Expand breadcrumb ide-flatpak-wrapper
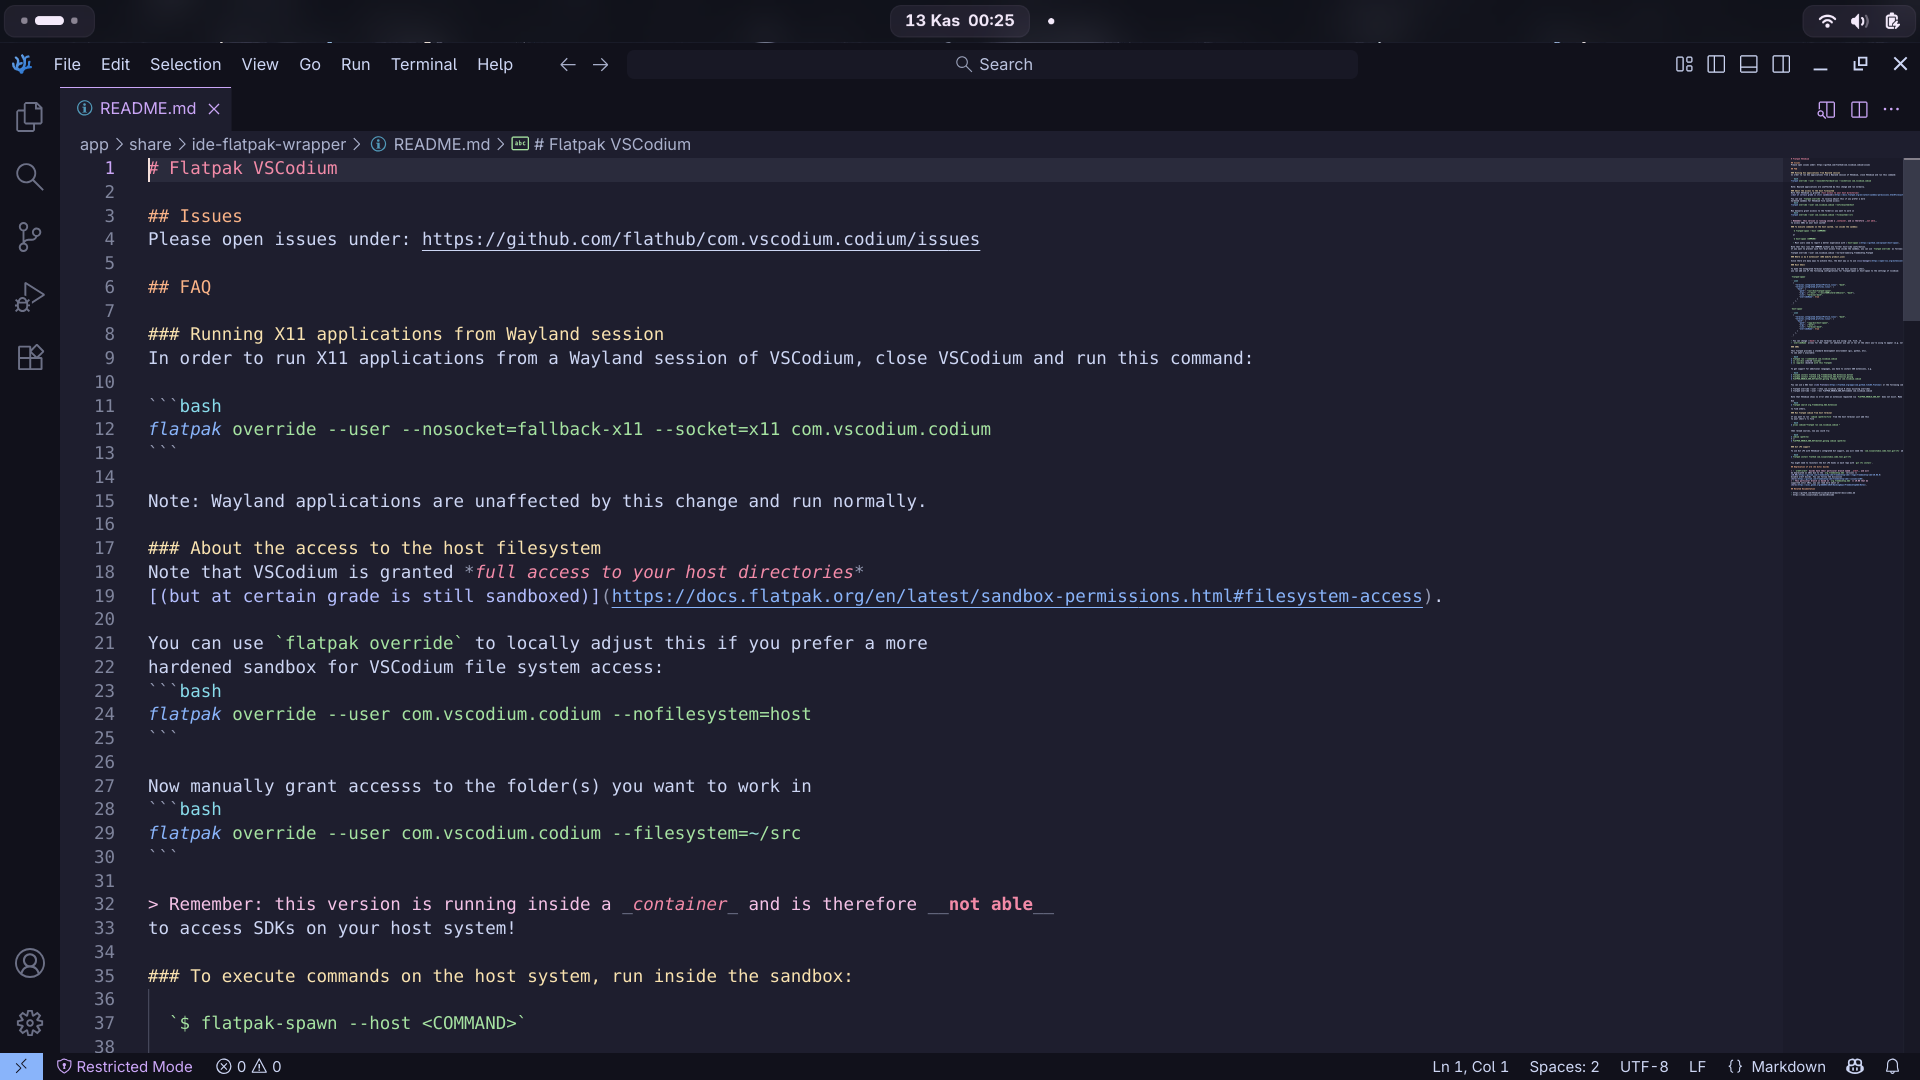1920x1080 pixels. click(269, 144)
